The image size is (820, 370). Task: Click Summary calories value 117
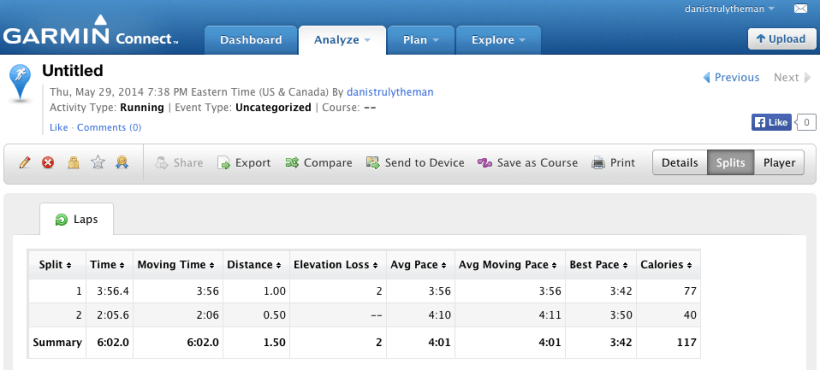tap(686, 342)
